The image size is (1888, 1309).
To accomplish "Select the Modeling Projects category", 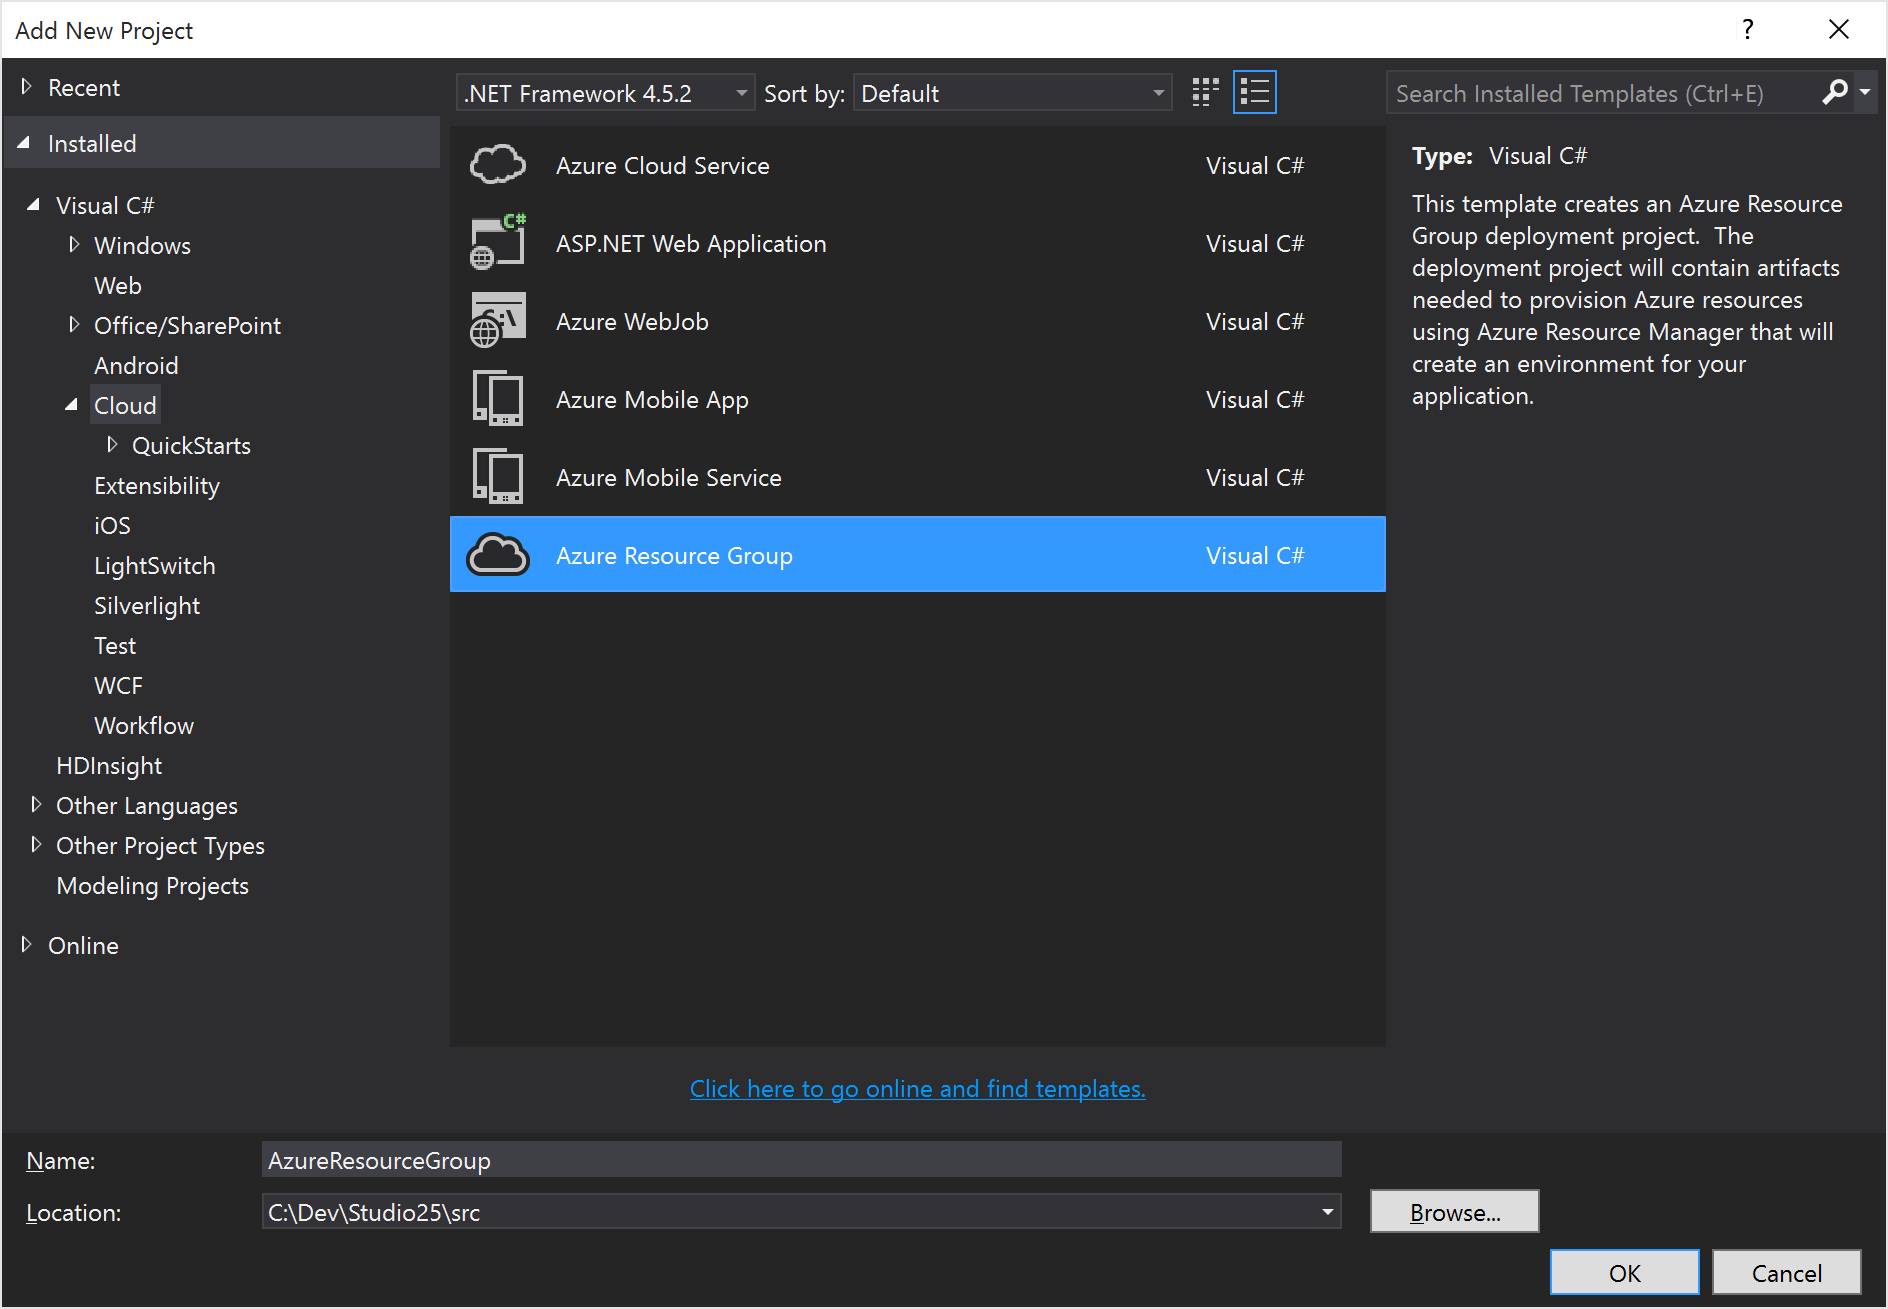I will [152, 885].
